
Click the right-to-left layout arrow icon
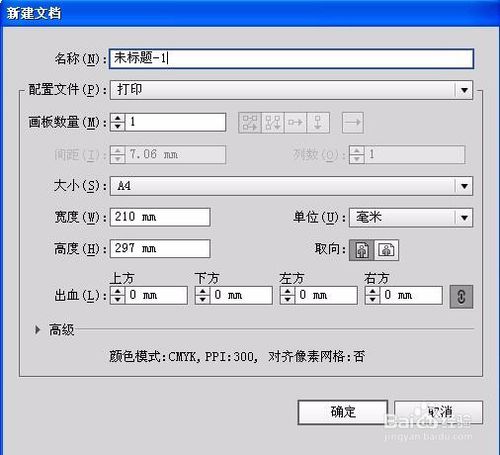pos(353,123)
